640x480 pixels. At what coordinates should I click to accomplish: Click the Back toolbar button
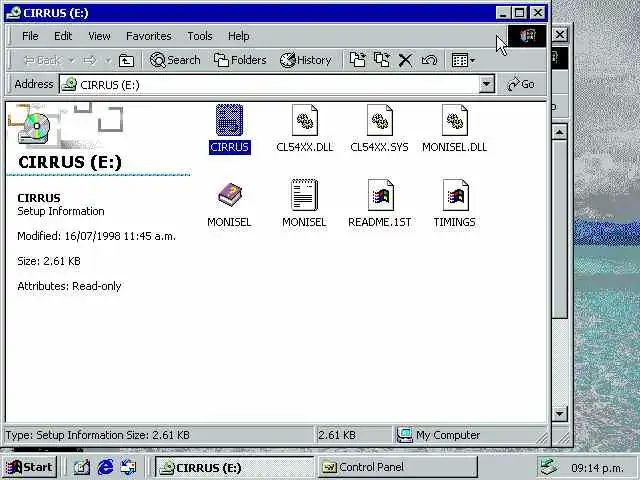(x=42, y=60)
